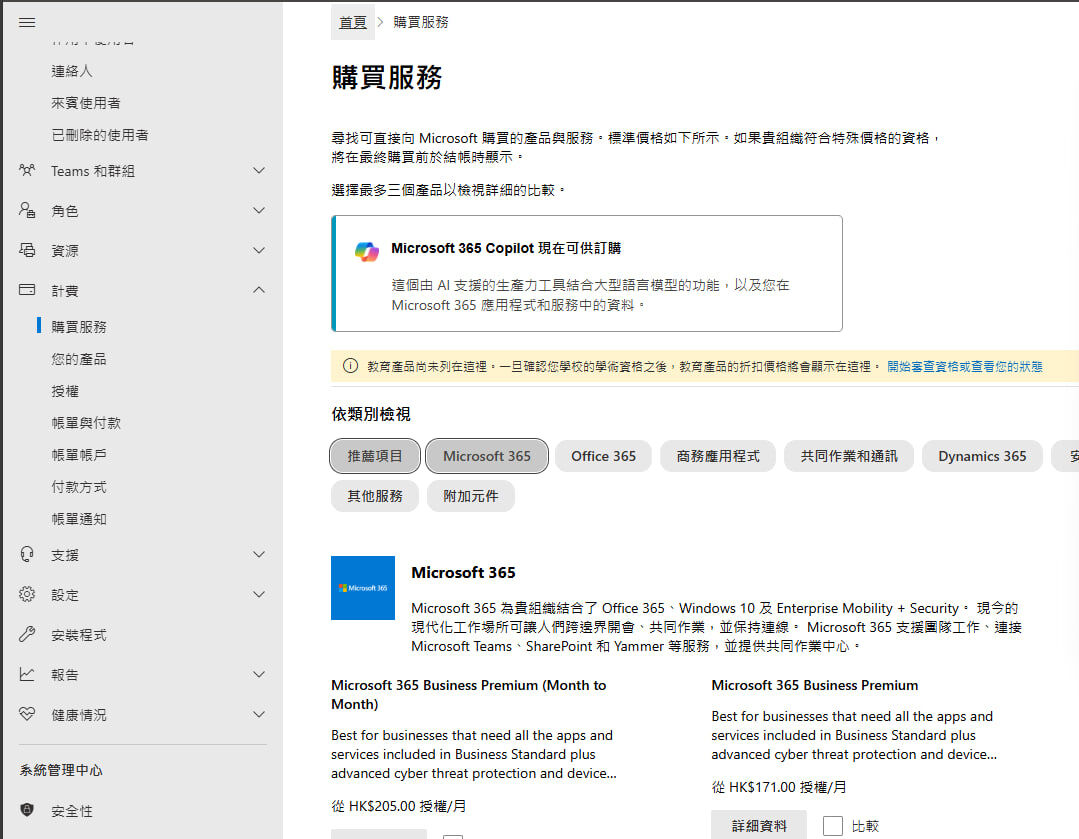Click the 健康情況 heart icon
This screenshot has height=839, width=1079.
click(x=27, y=714)
